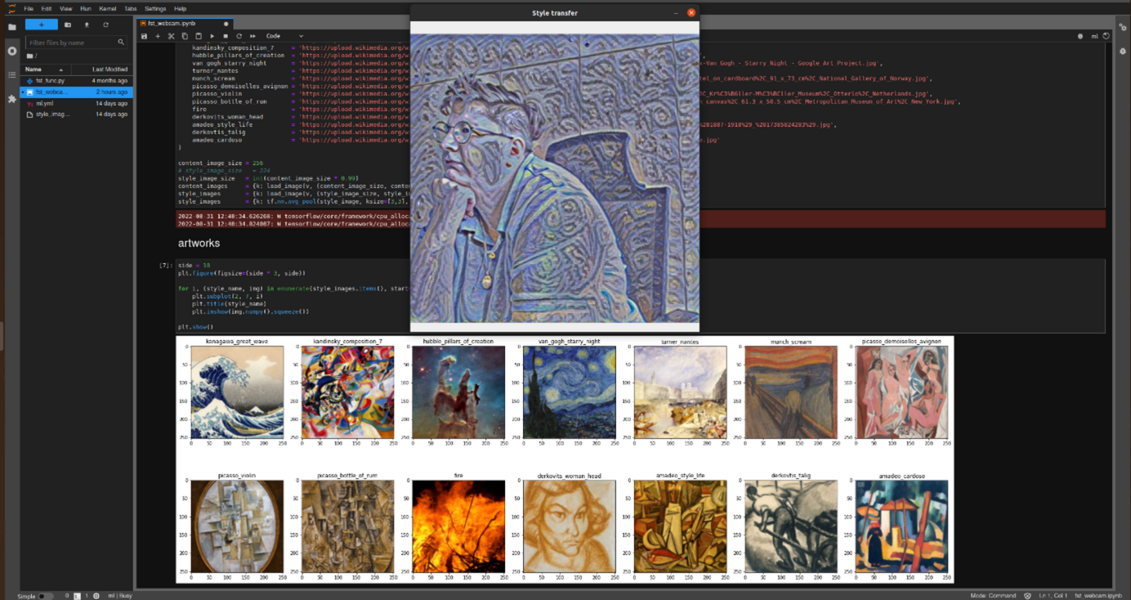Image resolution: width=1131 pixels, height=600 pixels.
Task: Open the Settings menu
Action: 155,9
